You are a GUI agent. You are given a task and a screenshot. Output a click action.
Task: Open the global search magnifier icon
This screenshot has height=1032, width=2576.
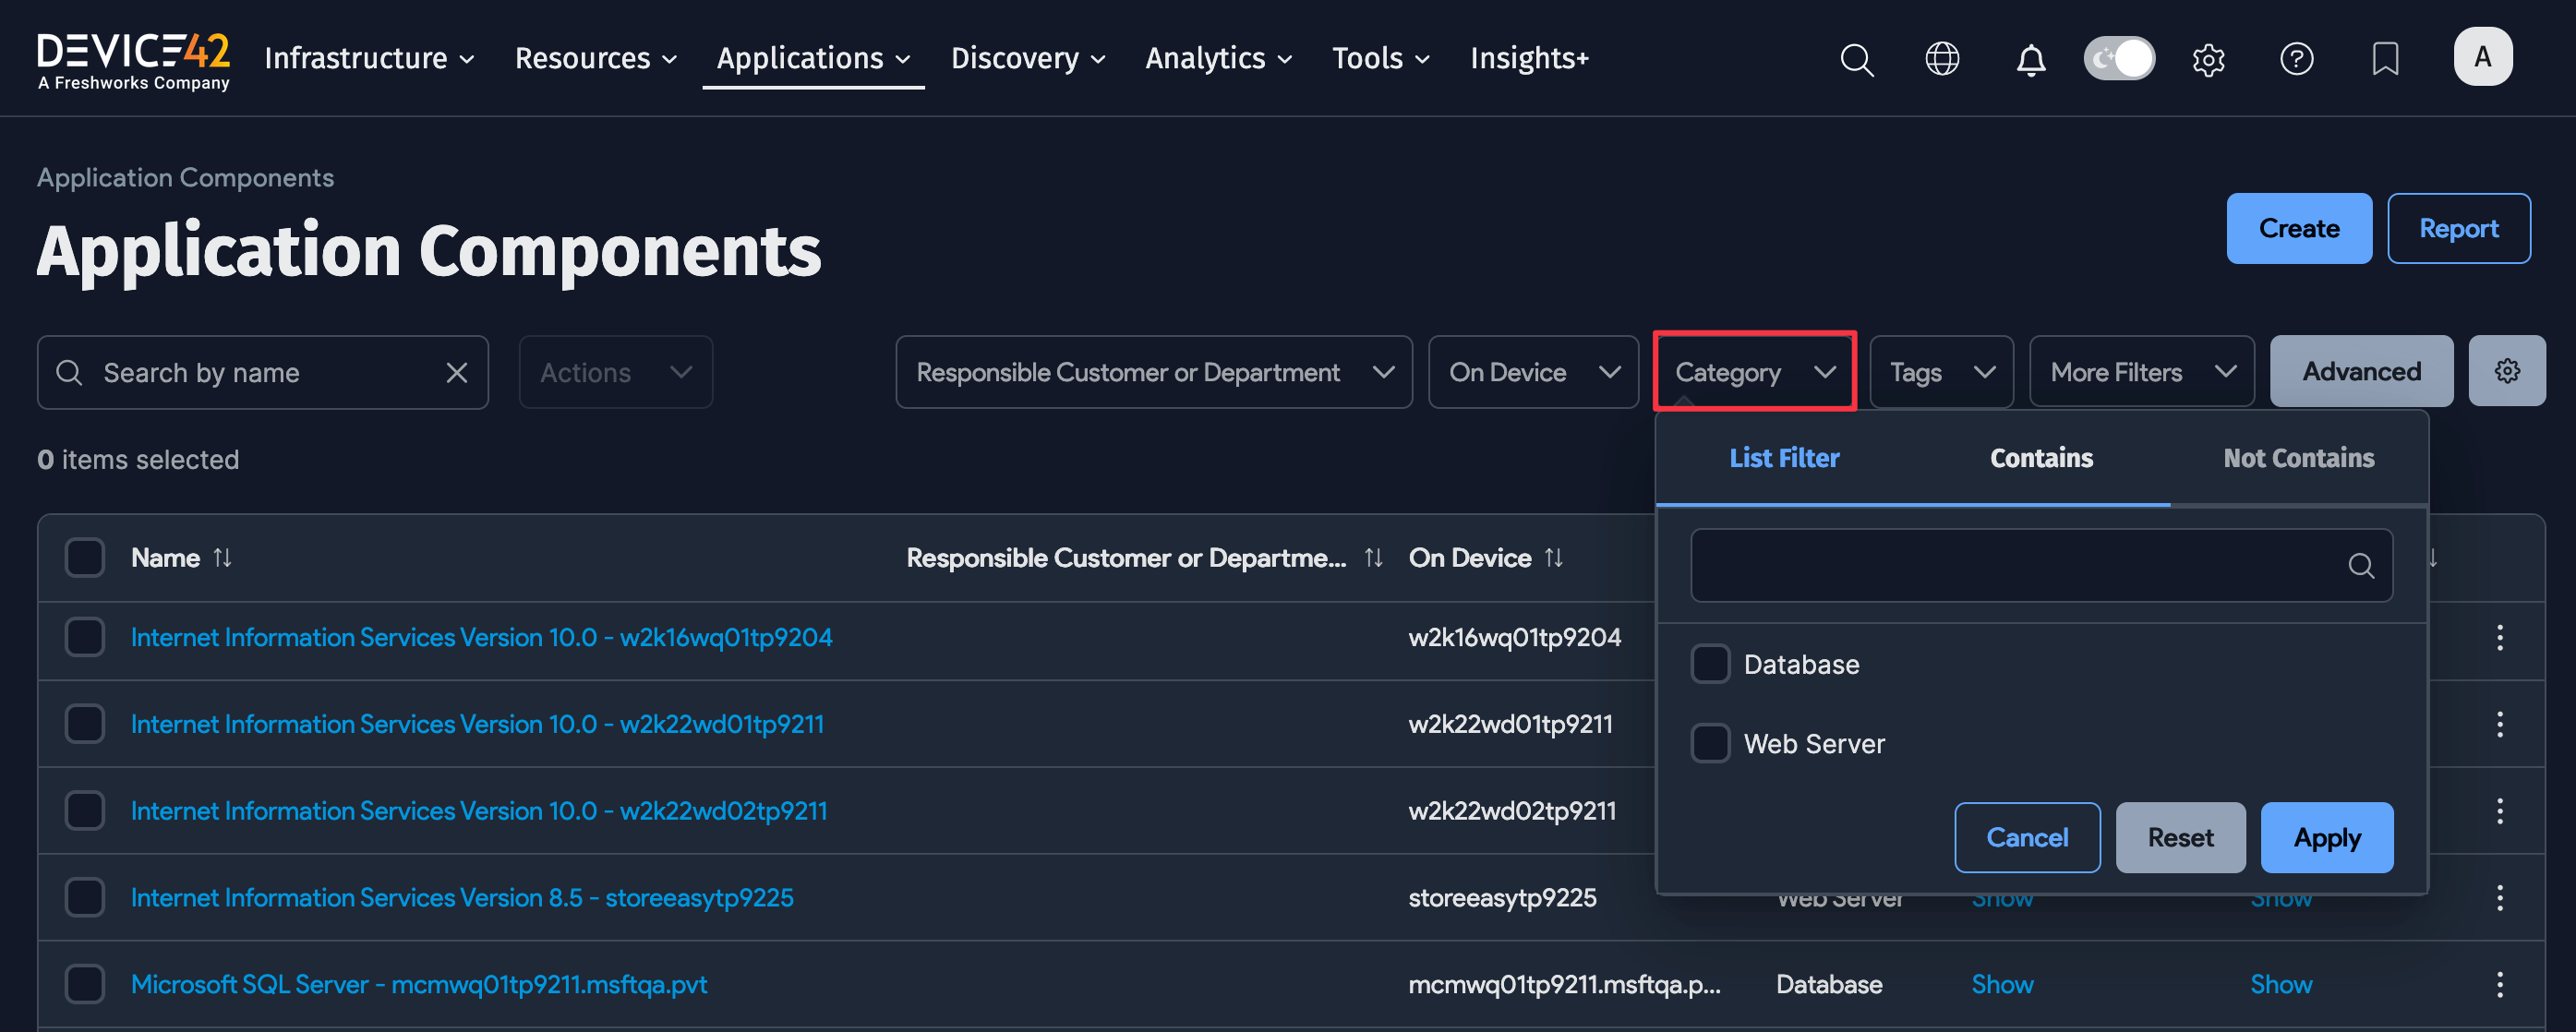tap(1857, 59)
